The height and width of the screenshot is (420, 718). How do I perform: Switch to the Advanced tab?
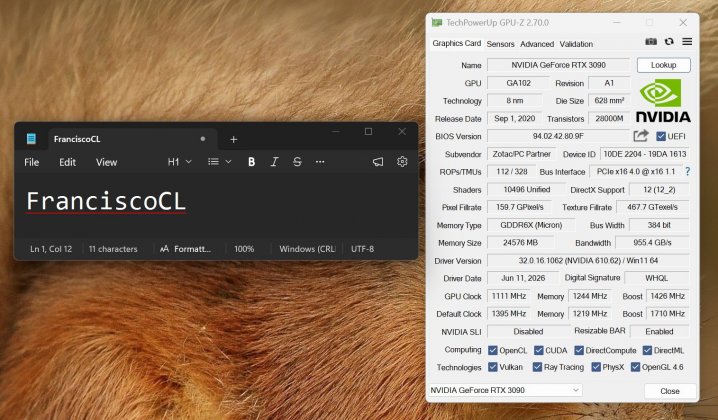coord(537,44)
